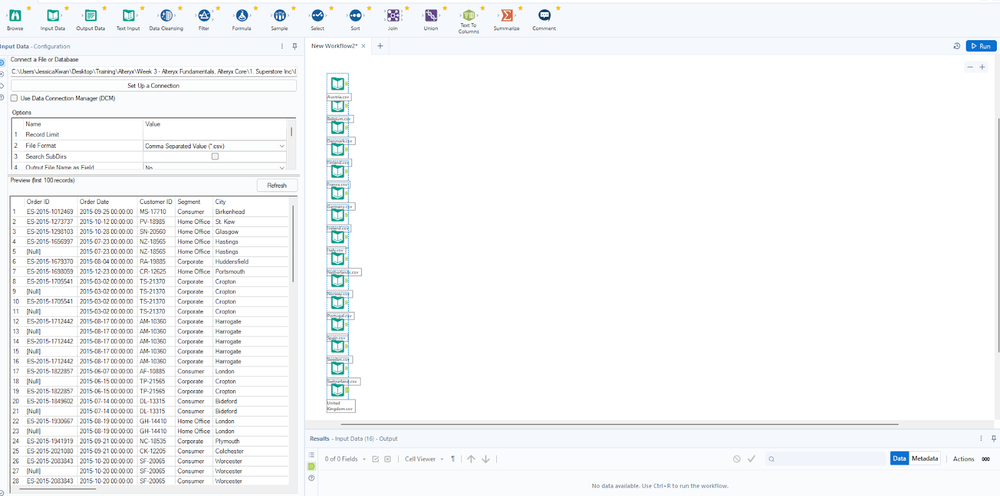Open Configuration panel more options menu
Viewport: 1000px width, 496px height.
point(283,47)
